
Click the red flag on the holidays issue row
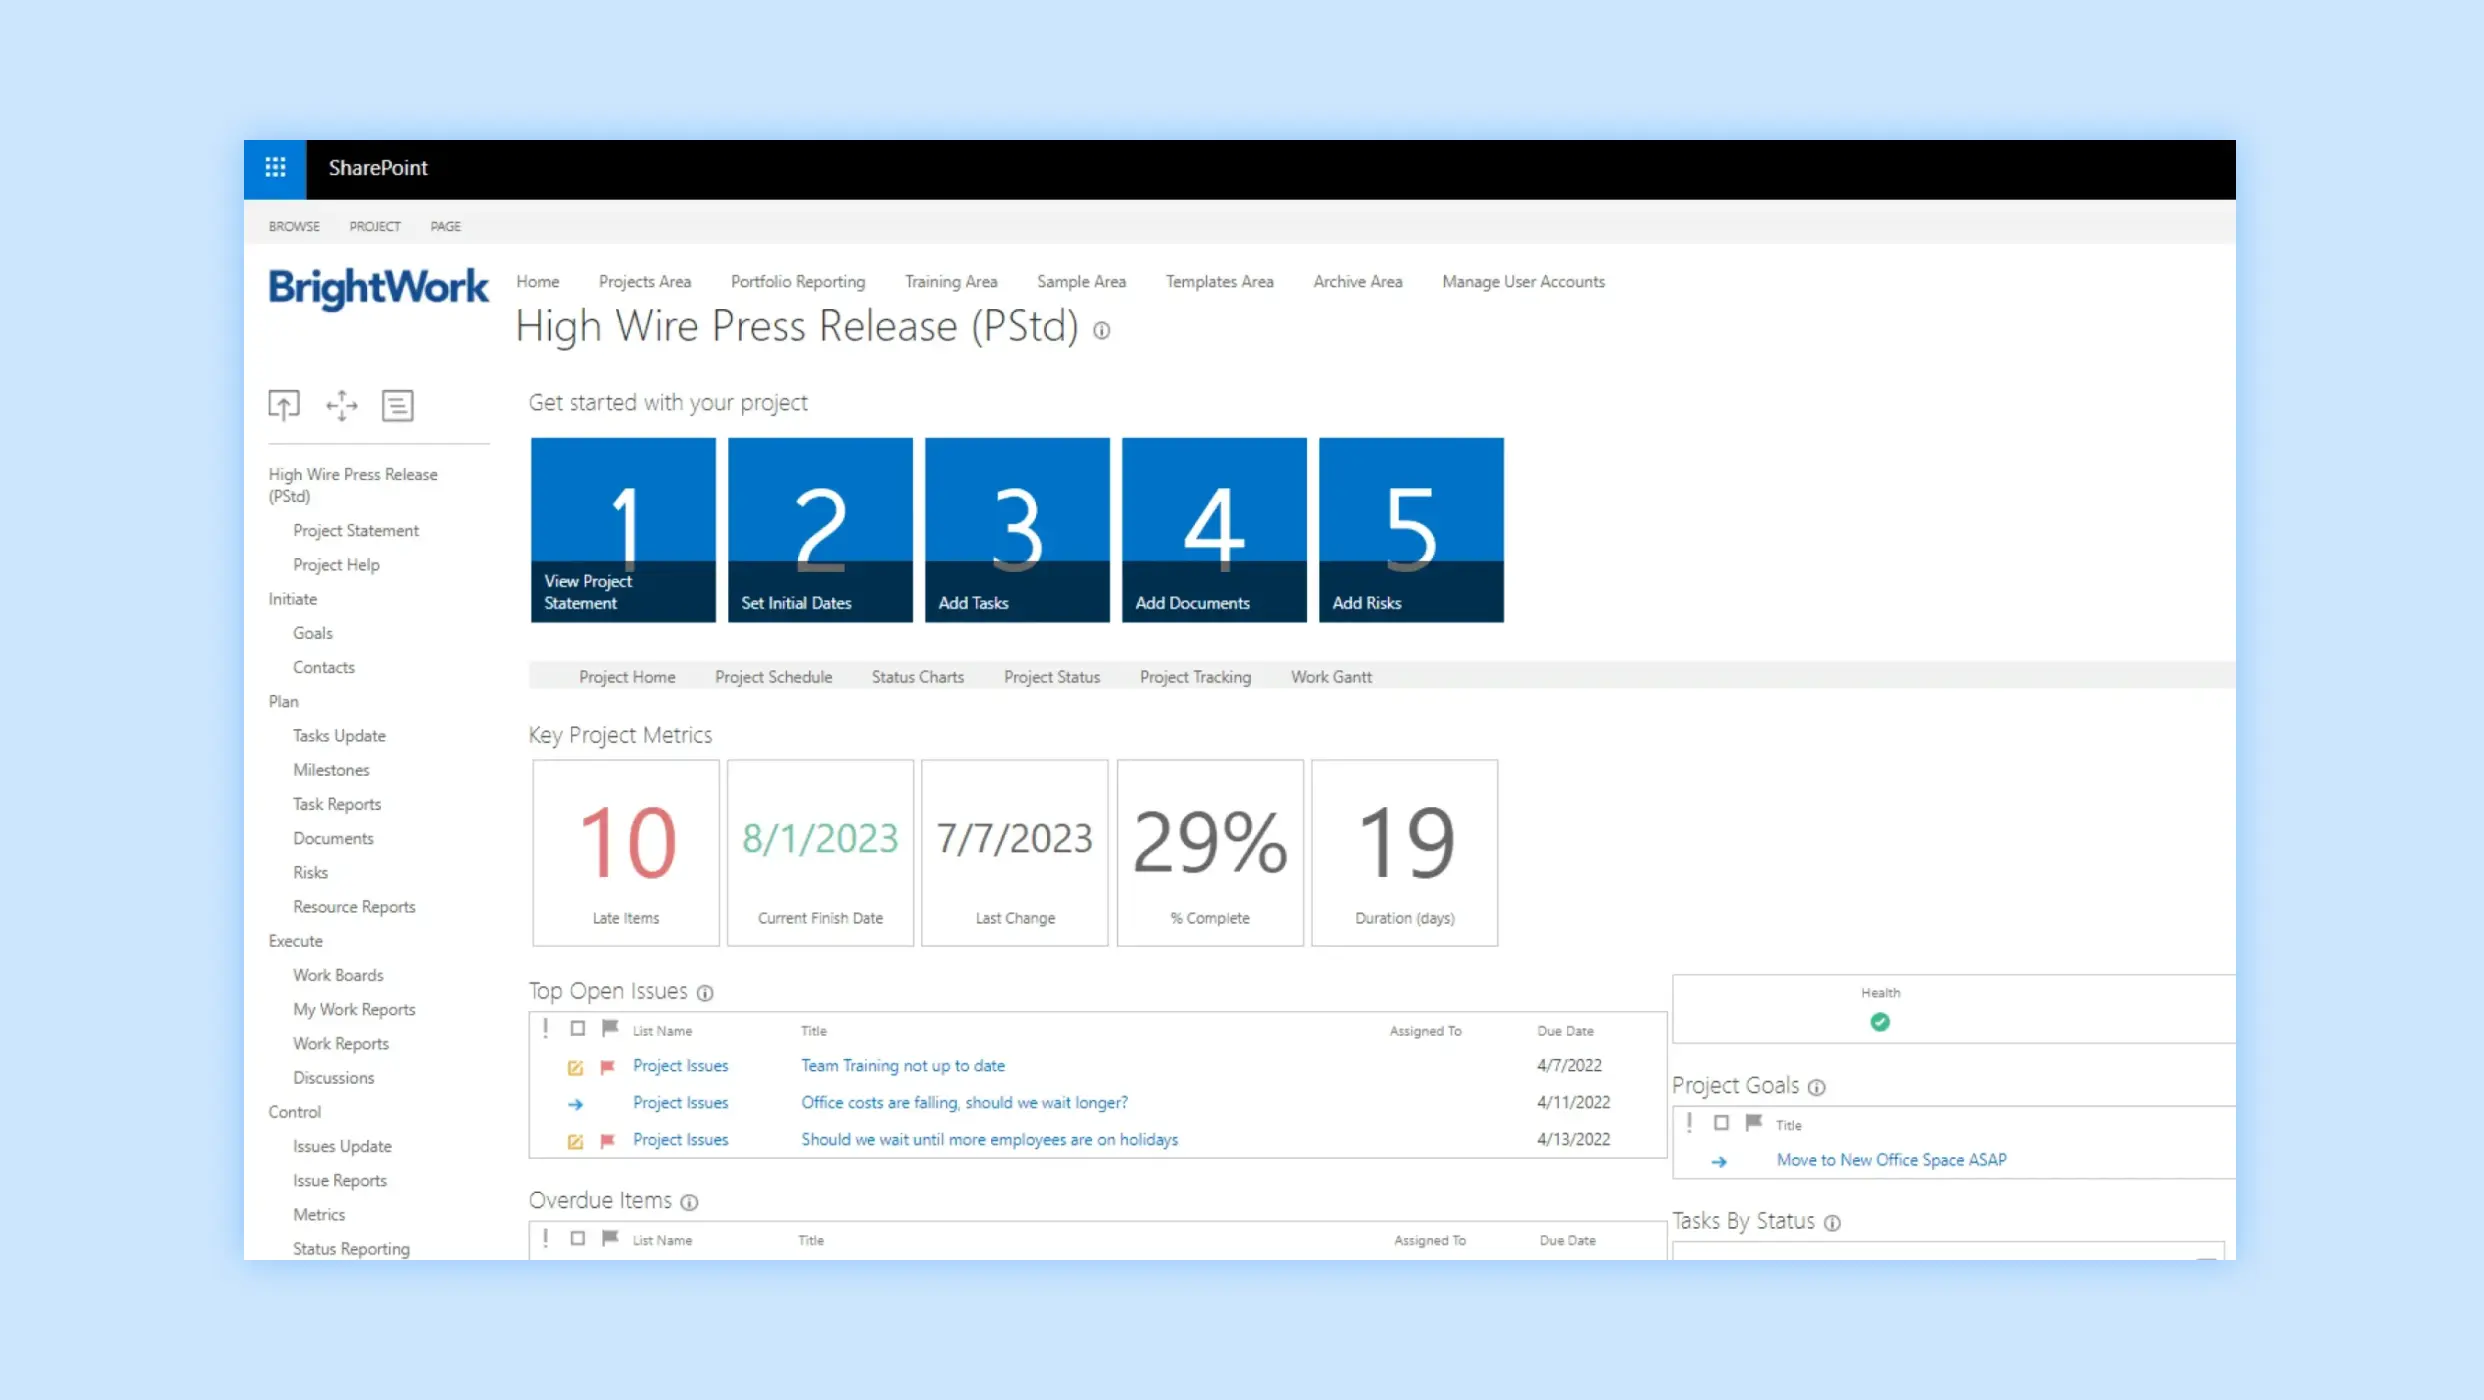click(607, 1140)
